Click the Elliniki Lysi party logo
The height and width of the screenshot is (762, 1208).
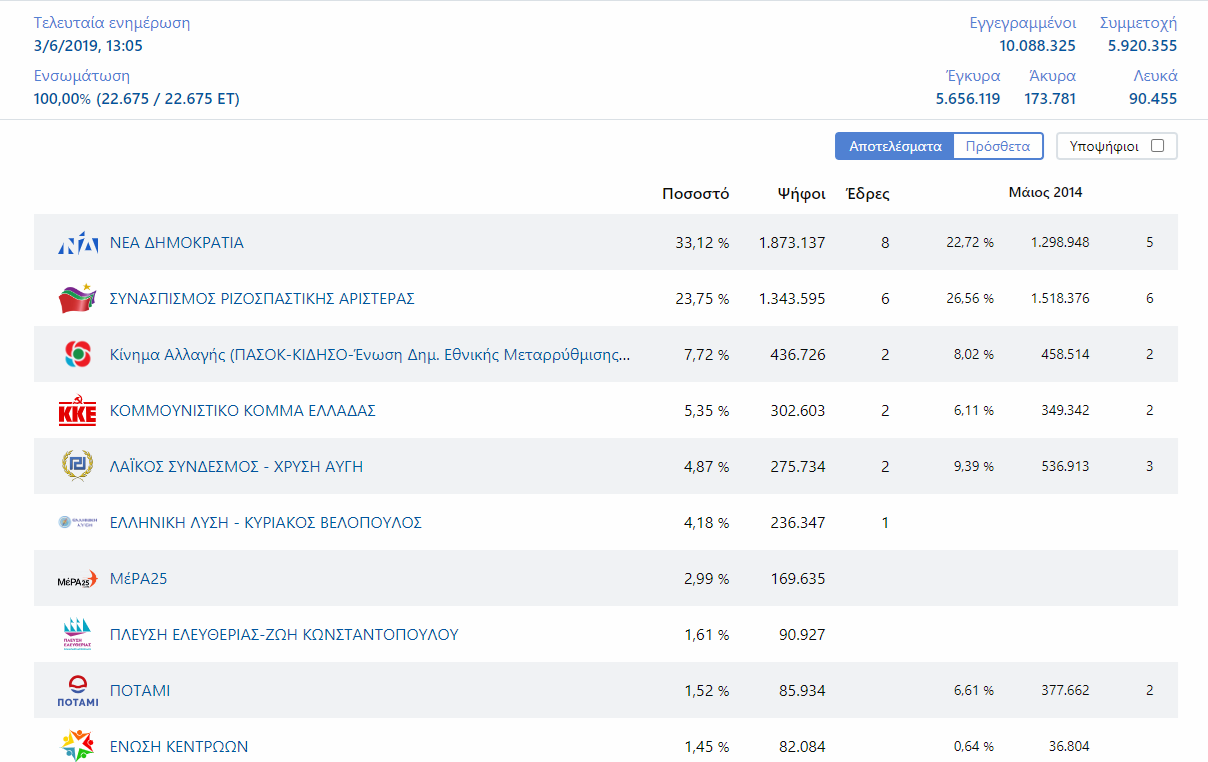(77, 522)
